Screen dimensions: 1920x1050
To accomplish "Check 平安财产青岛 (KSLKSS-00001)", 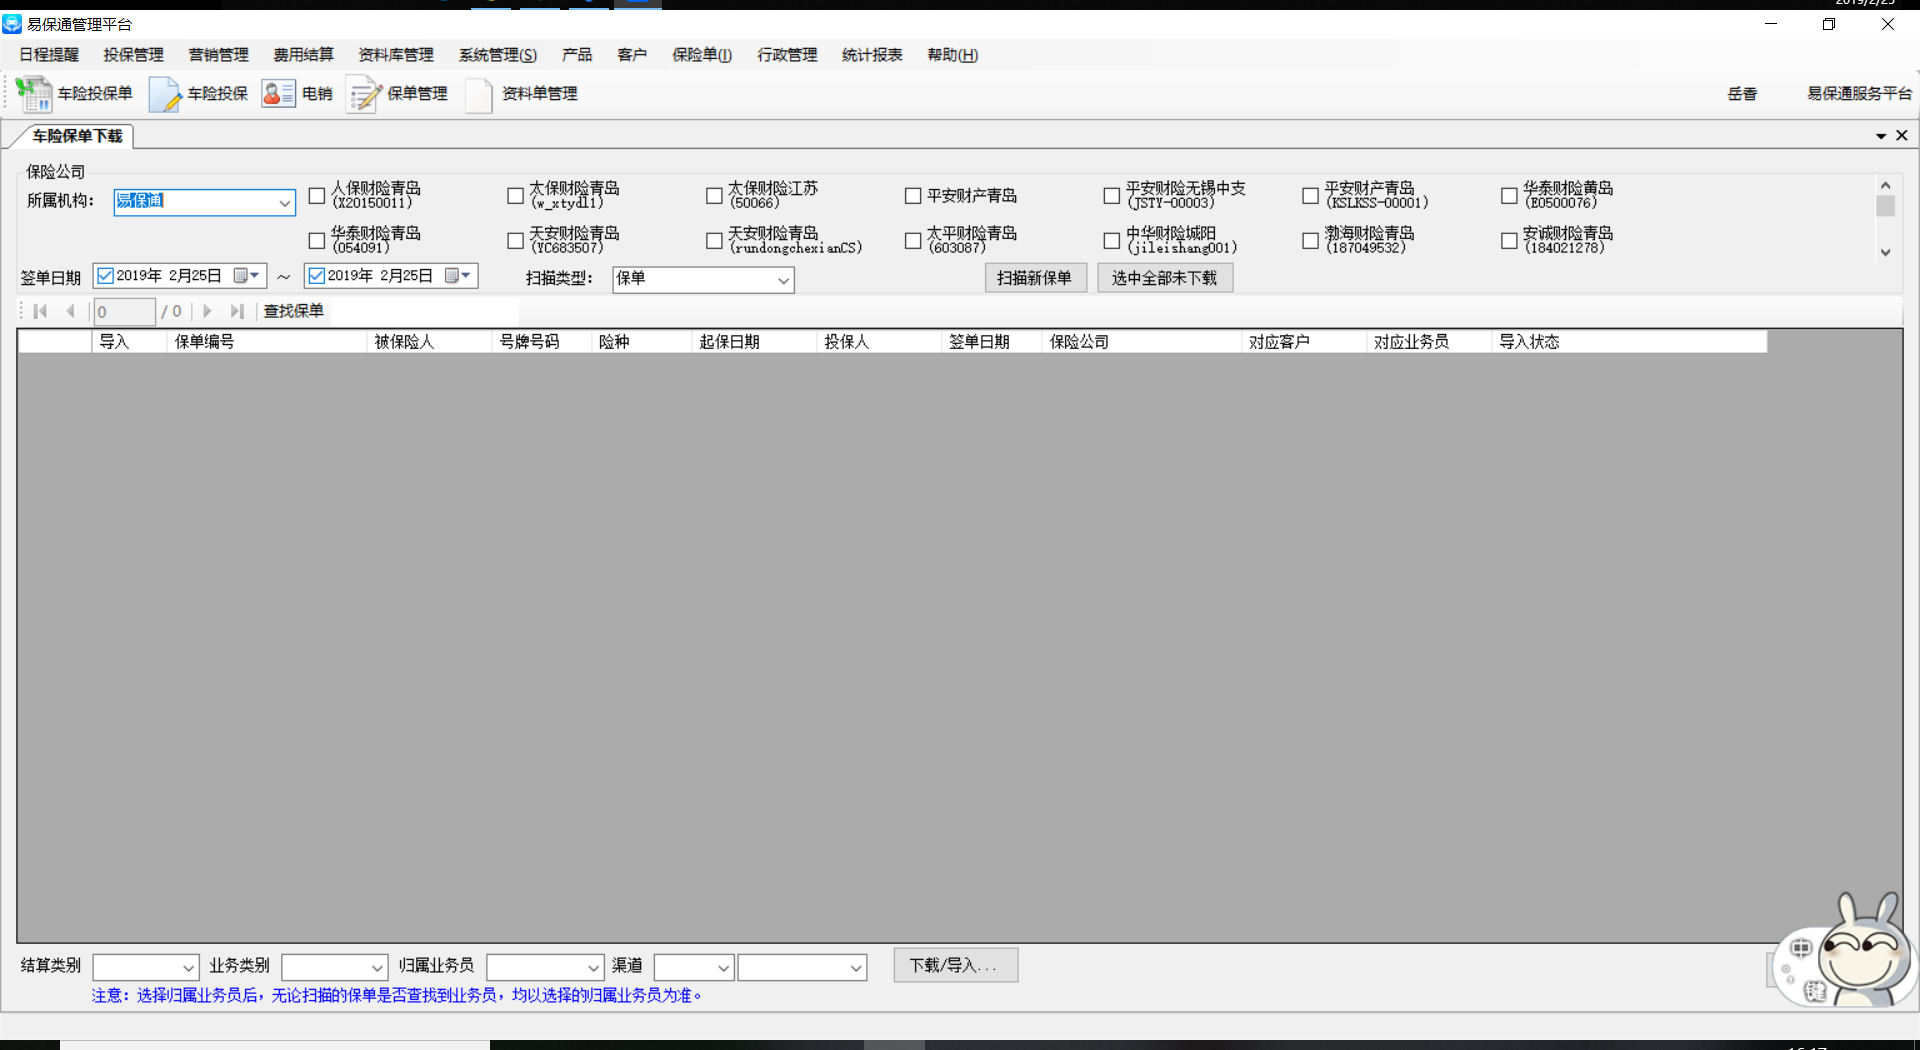I will click(x=1310, y=196).
